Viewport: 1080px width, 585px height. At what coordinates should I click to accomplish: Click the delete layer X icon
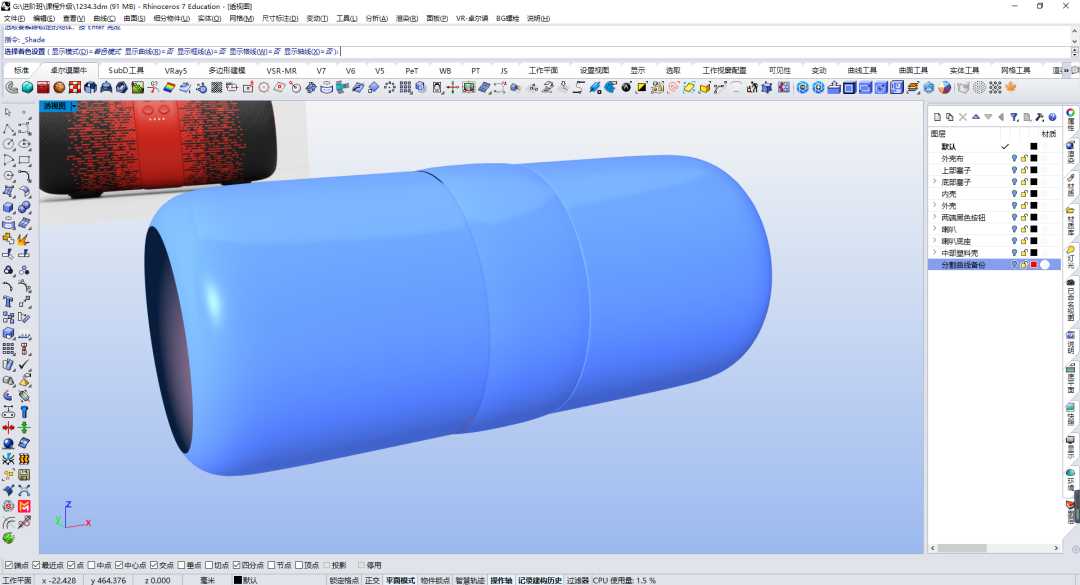[963, 117]
